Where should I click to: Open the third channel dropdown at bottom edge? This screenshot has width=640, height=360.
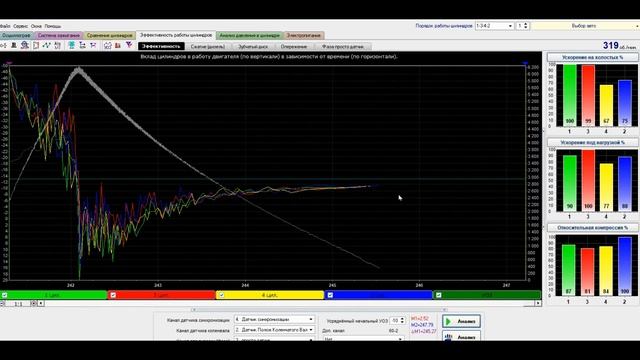click(x=274, y=339)
